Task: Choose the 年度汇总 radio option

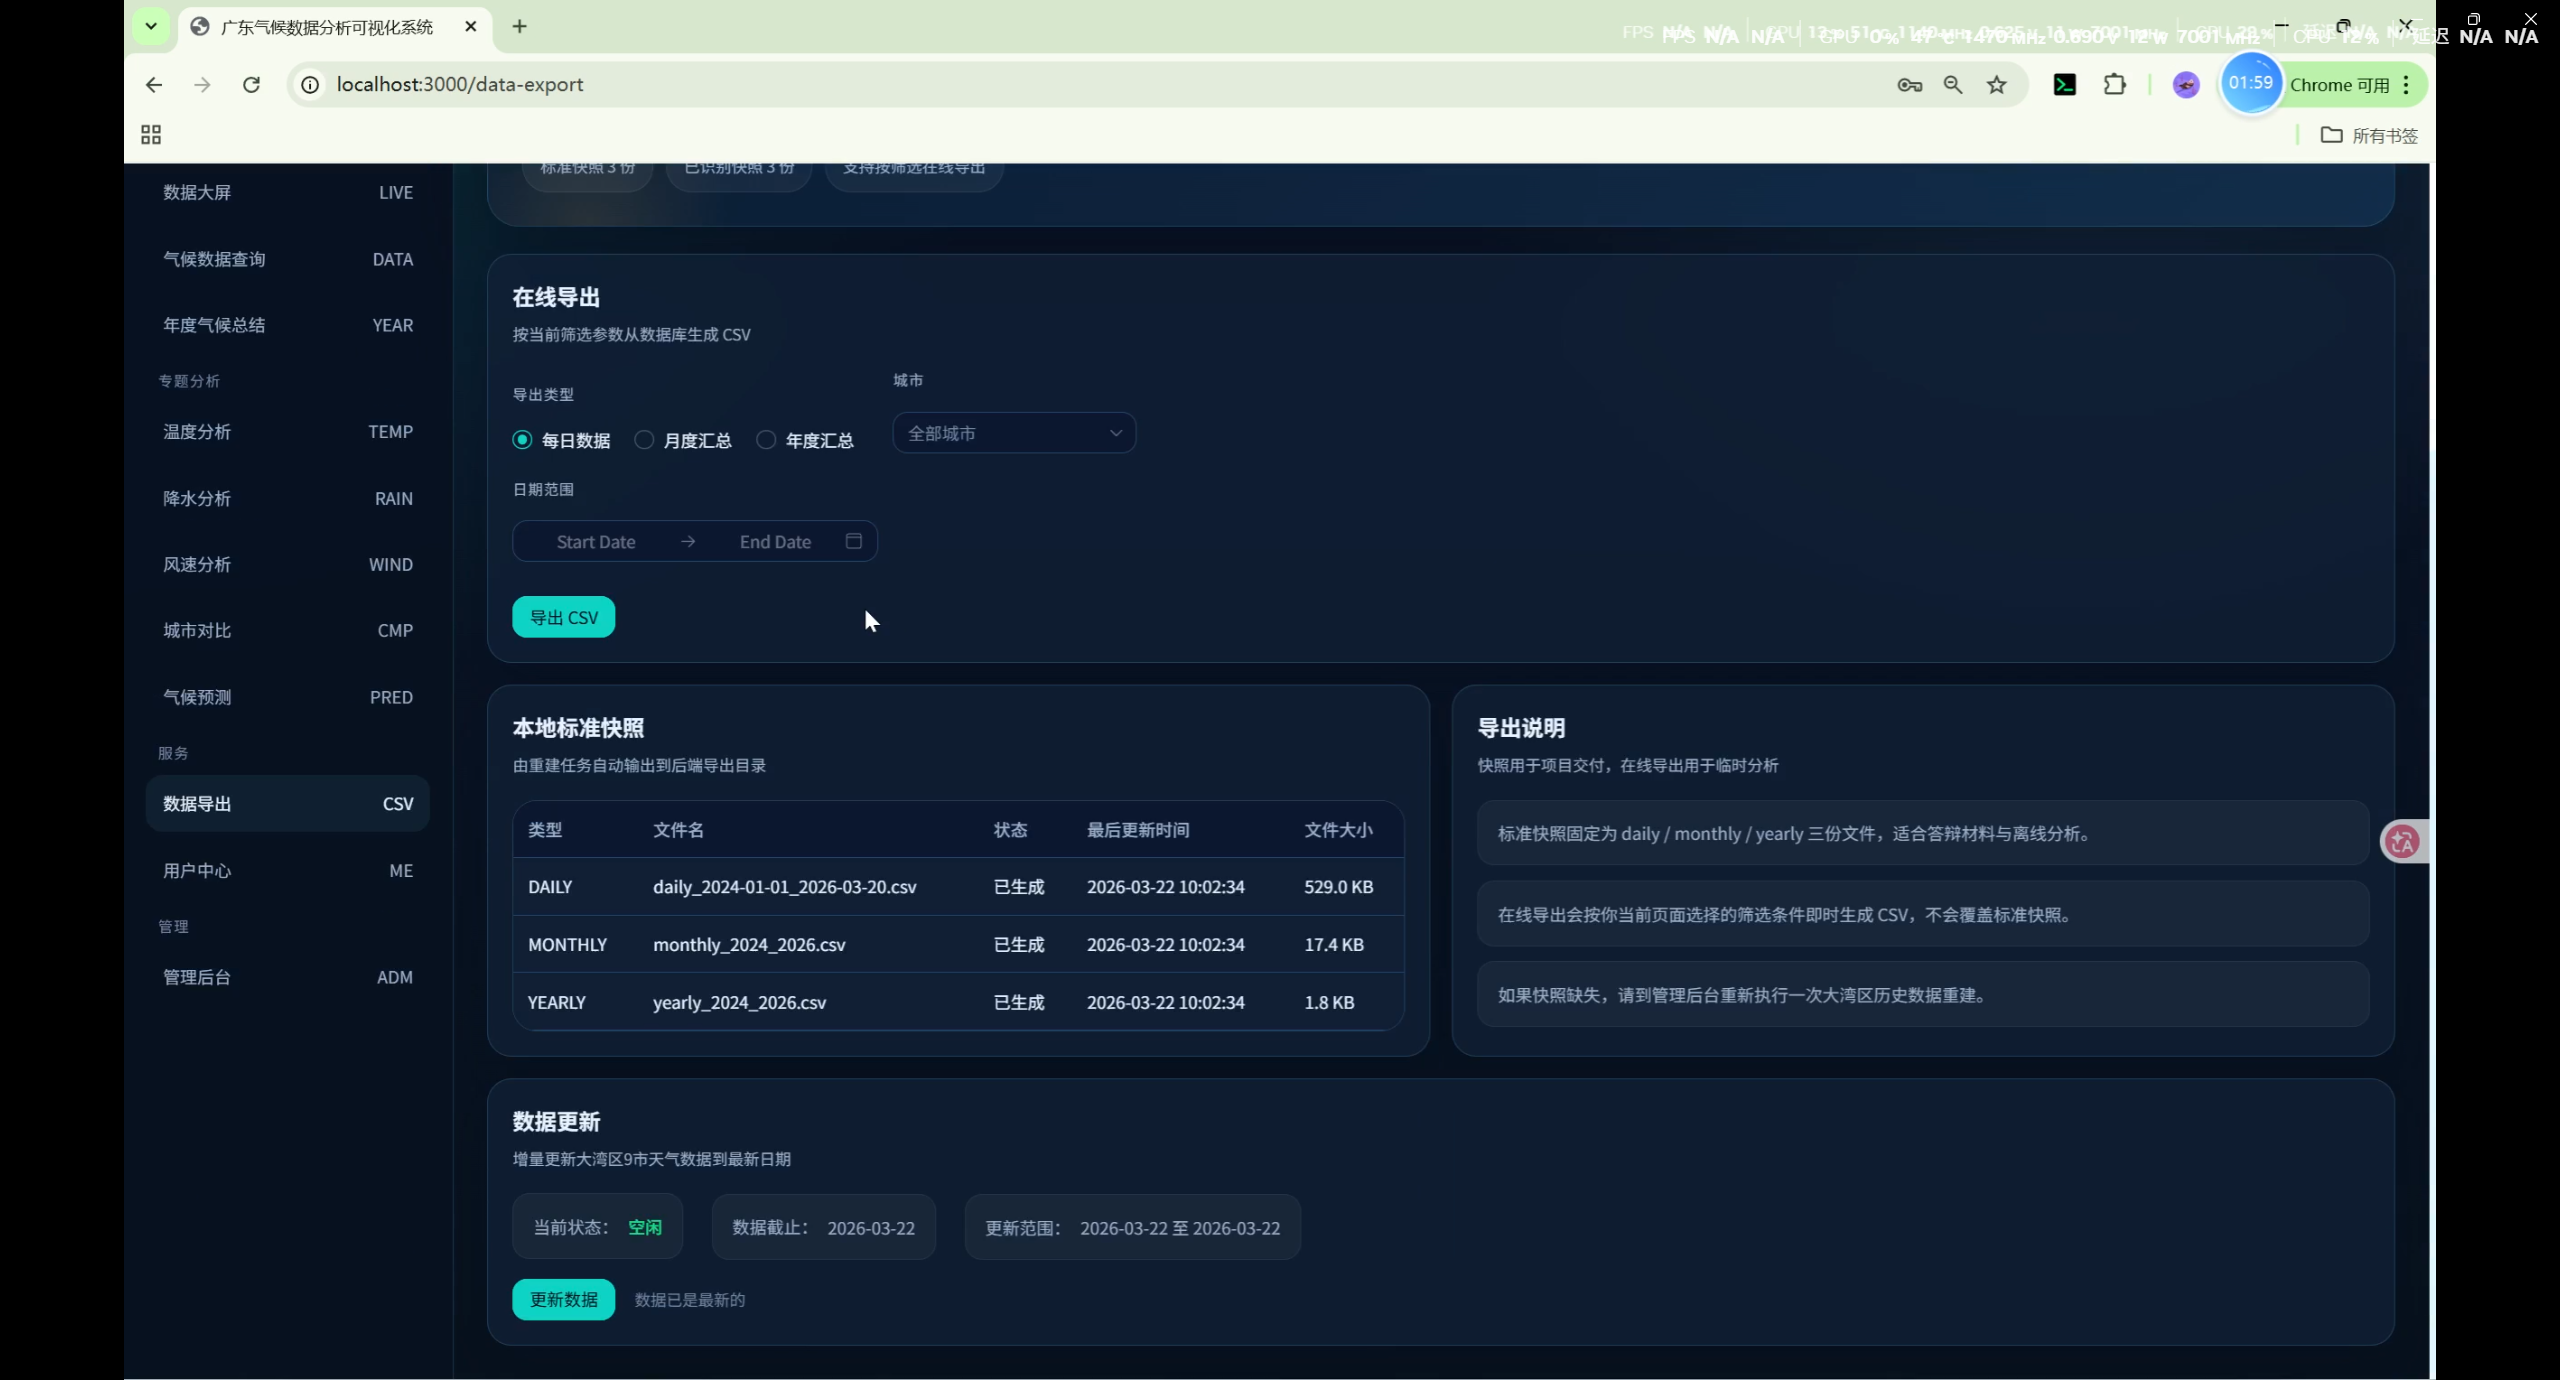Action: click(x=766, y=440)
